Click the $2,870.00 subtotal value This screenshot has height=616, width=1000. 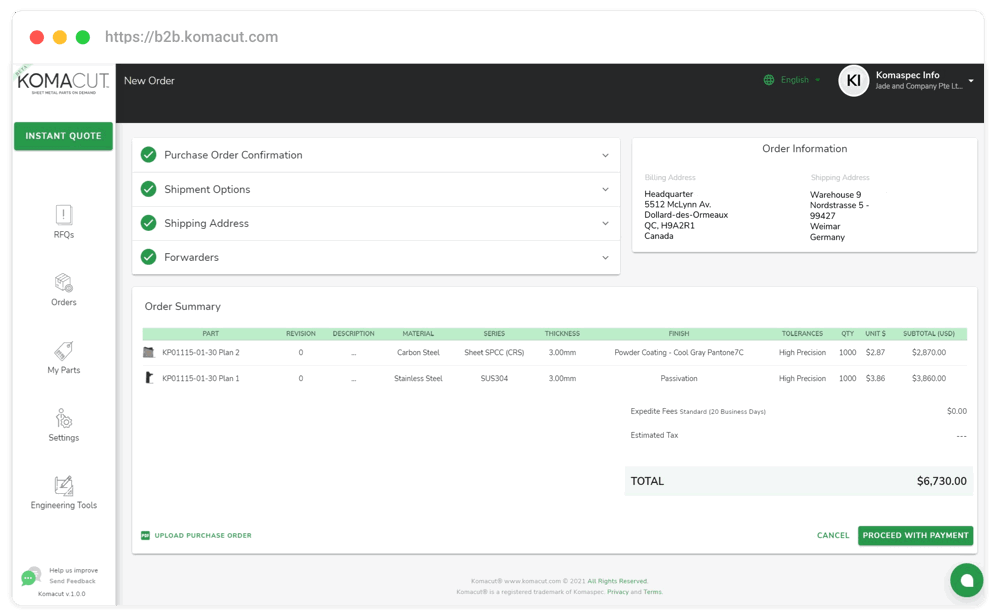(x=929, y=353)
